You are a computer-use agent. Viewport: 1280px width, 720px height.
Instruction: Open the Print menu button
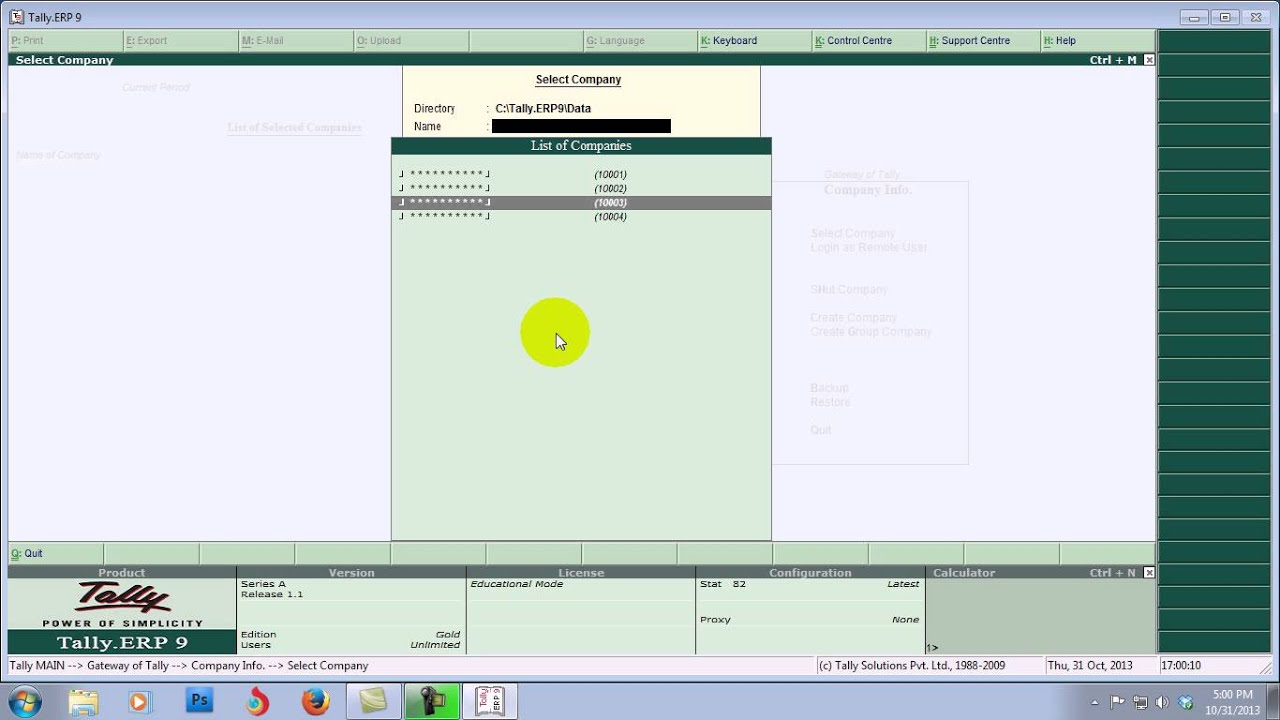[65, 41]
